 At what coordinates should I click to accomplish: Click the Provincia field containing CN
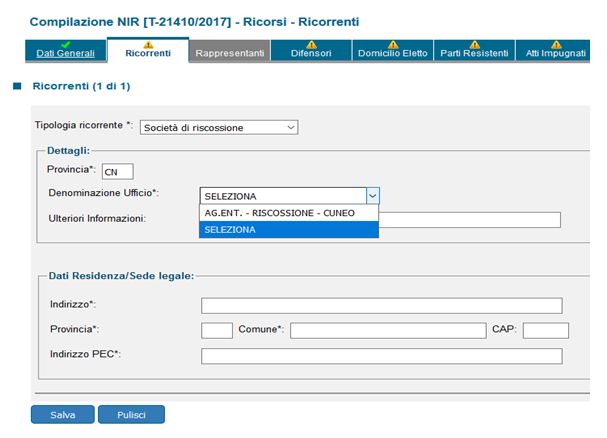(x=117, y=171)
